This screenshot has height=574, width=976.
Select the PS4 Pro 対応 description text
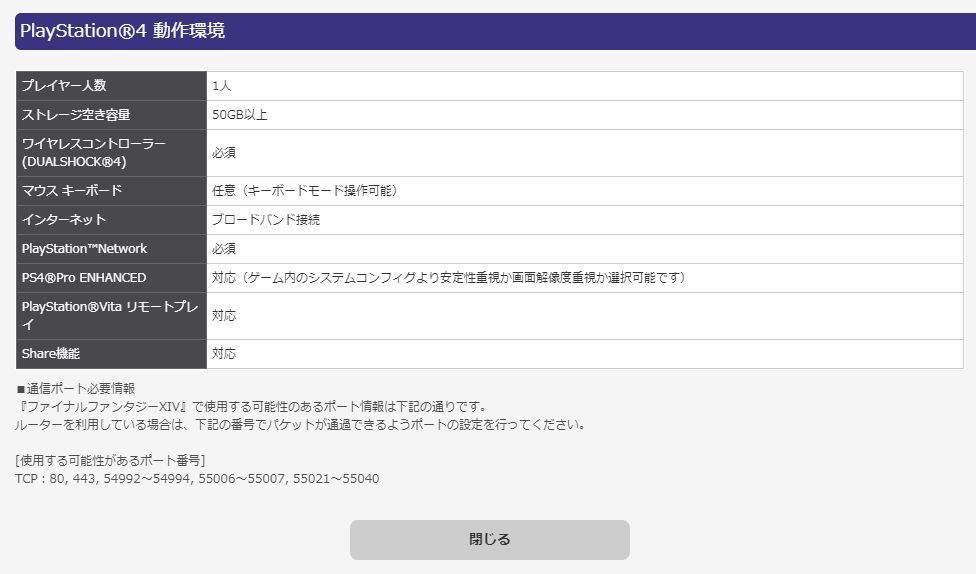448,278
